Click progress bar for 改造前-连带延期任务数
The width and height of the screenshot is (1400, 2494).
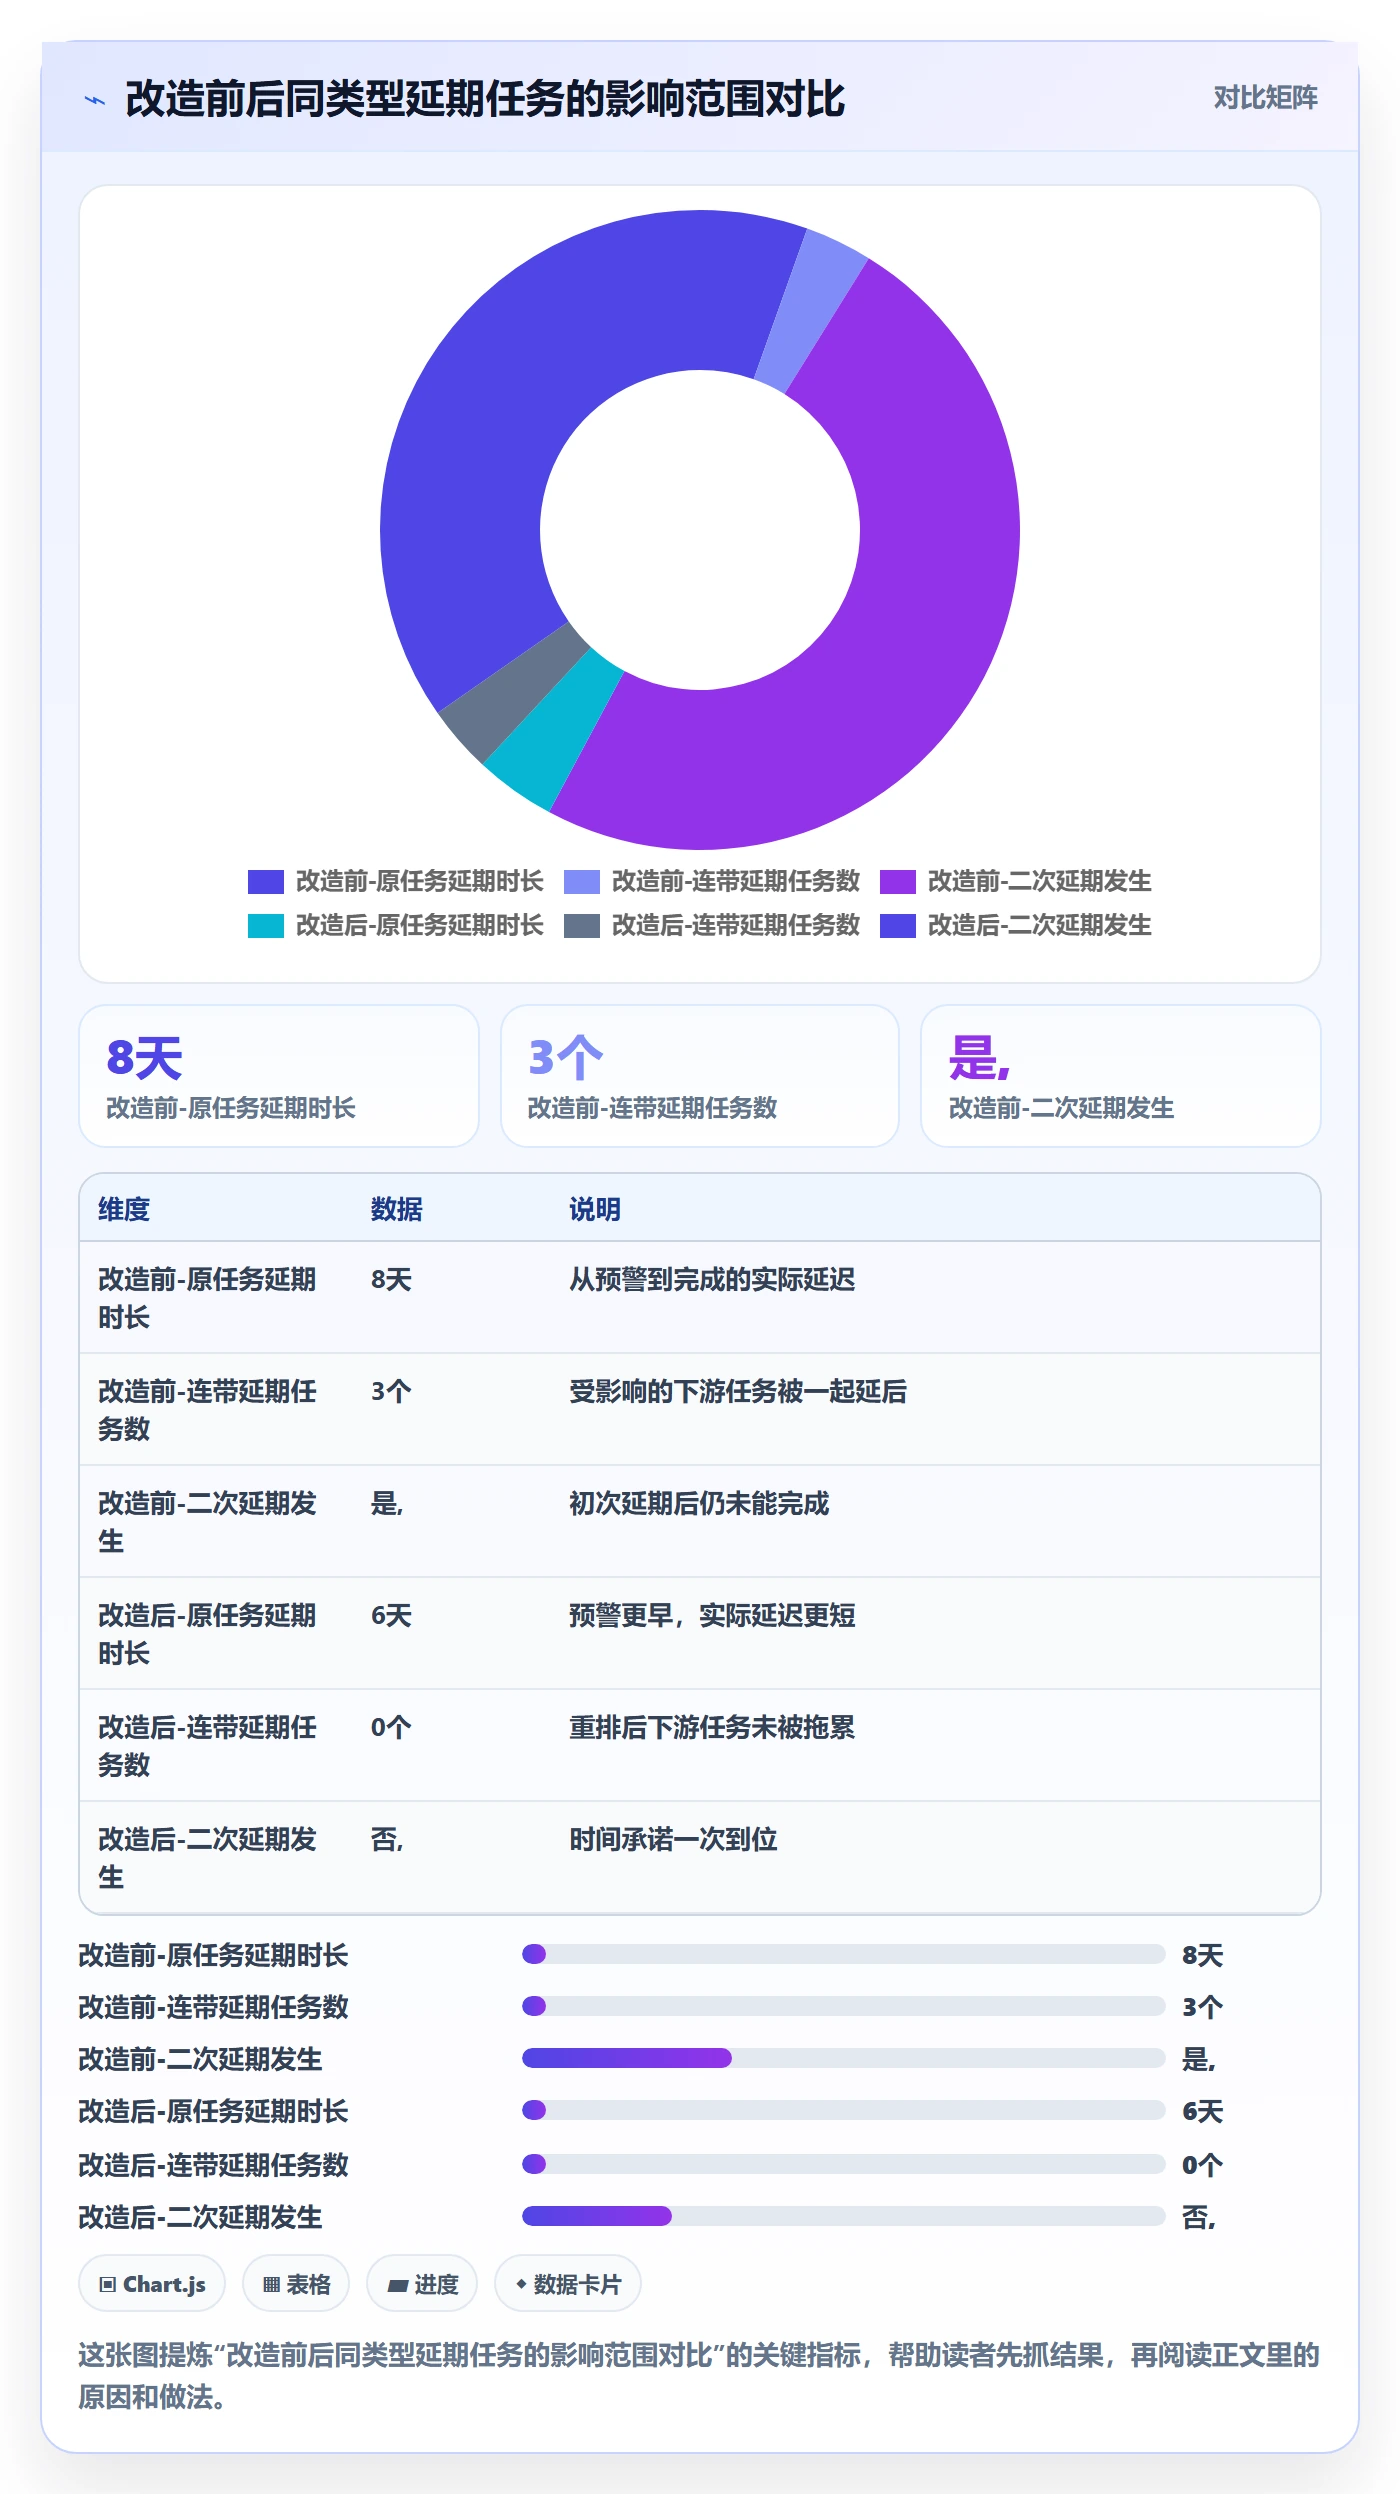pos(844,2006)
